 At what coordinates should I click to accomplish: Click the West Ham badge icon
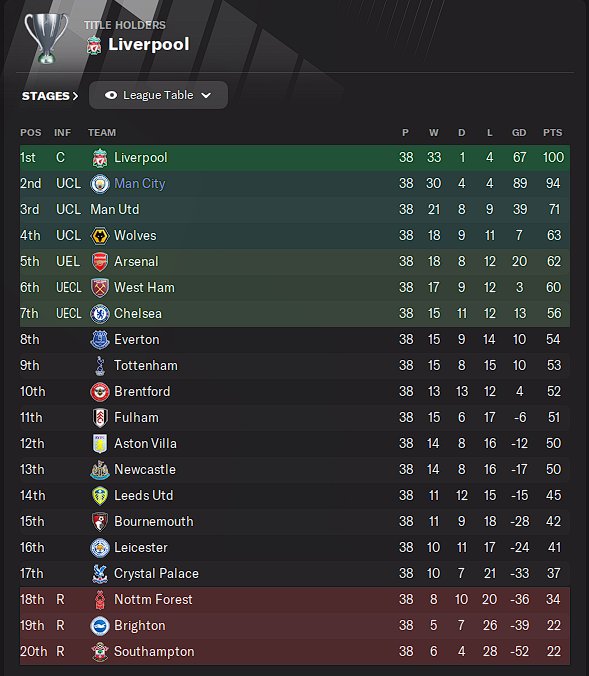pos(100,288)
